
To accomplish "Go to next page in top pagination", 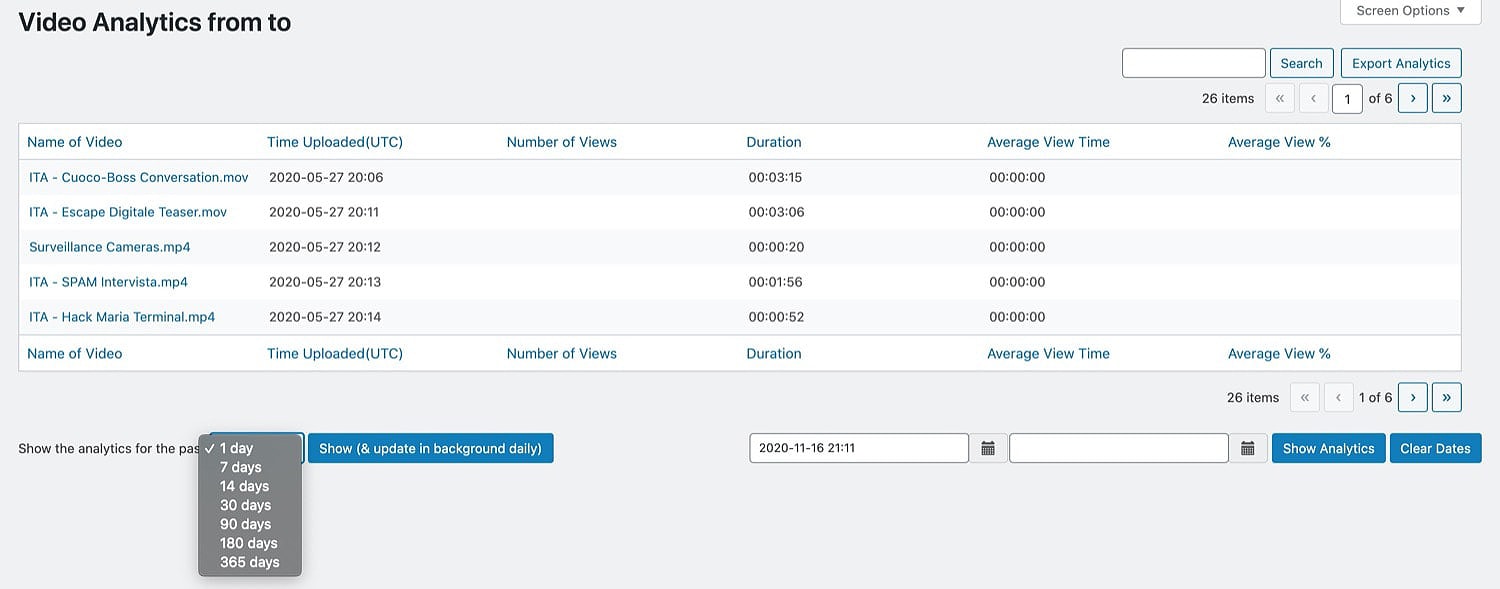I will coord(1412,98).
